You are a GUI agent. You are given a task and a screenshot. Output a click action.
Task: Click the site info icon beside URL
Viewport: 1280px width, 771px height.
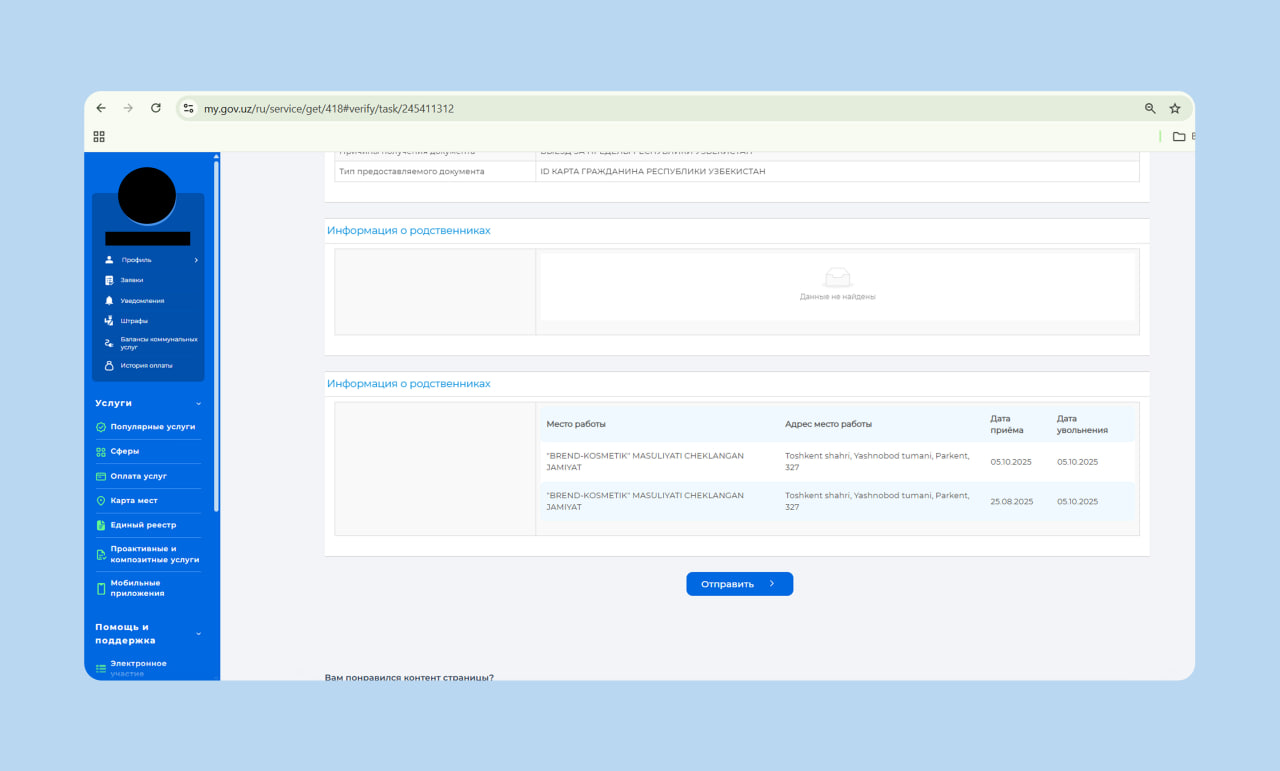(x=188, y=108)
